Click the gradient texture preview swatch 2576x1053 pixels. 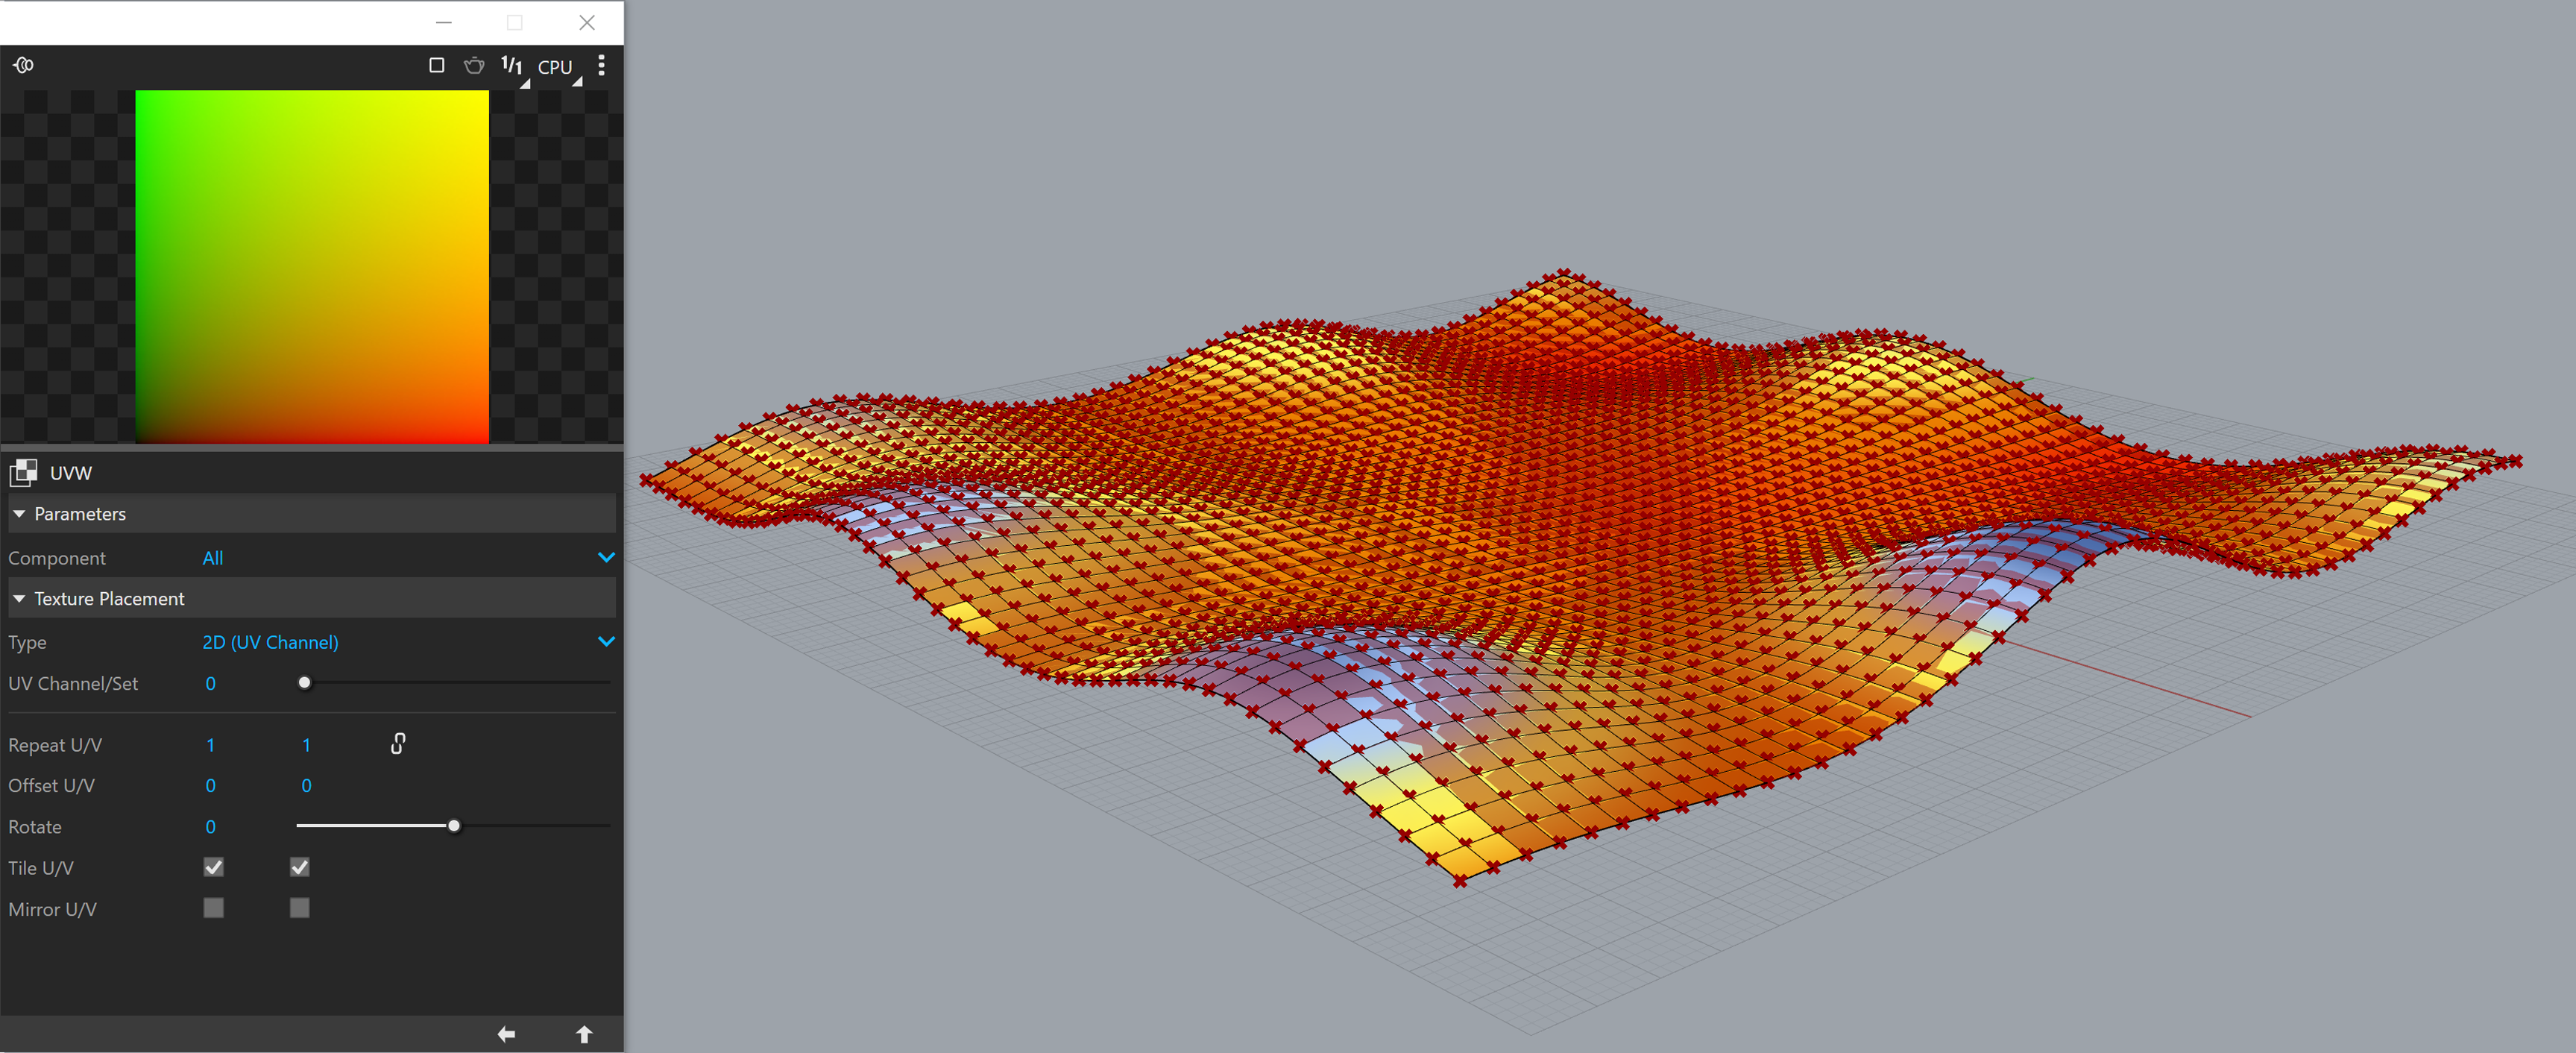[312, 266]
